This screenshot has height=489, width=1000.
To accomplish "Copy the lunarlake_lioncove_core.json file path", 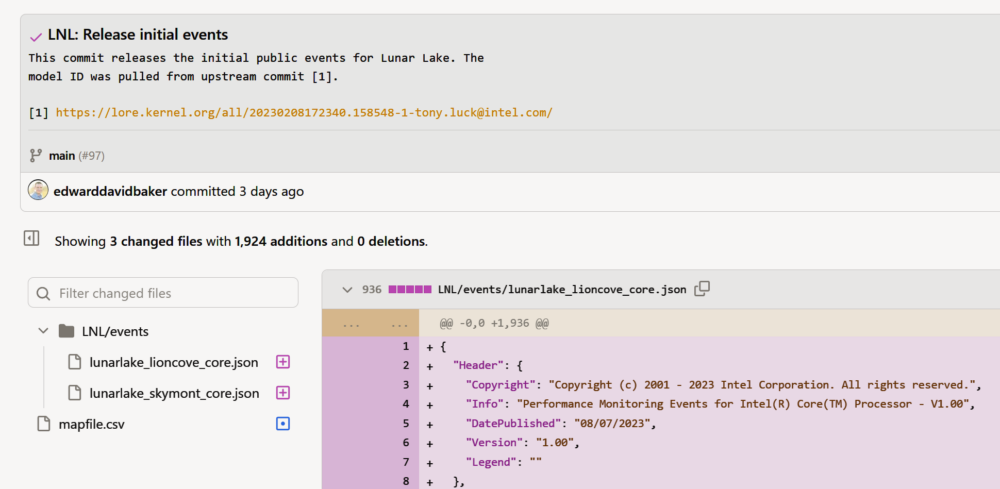I will tap(702, 289).
